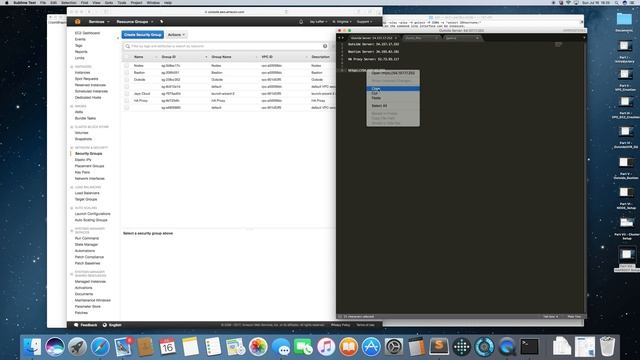
Task: Open iBooks app in the dock
Action: point(348,347)
